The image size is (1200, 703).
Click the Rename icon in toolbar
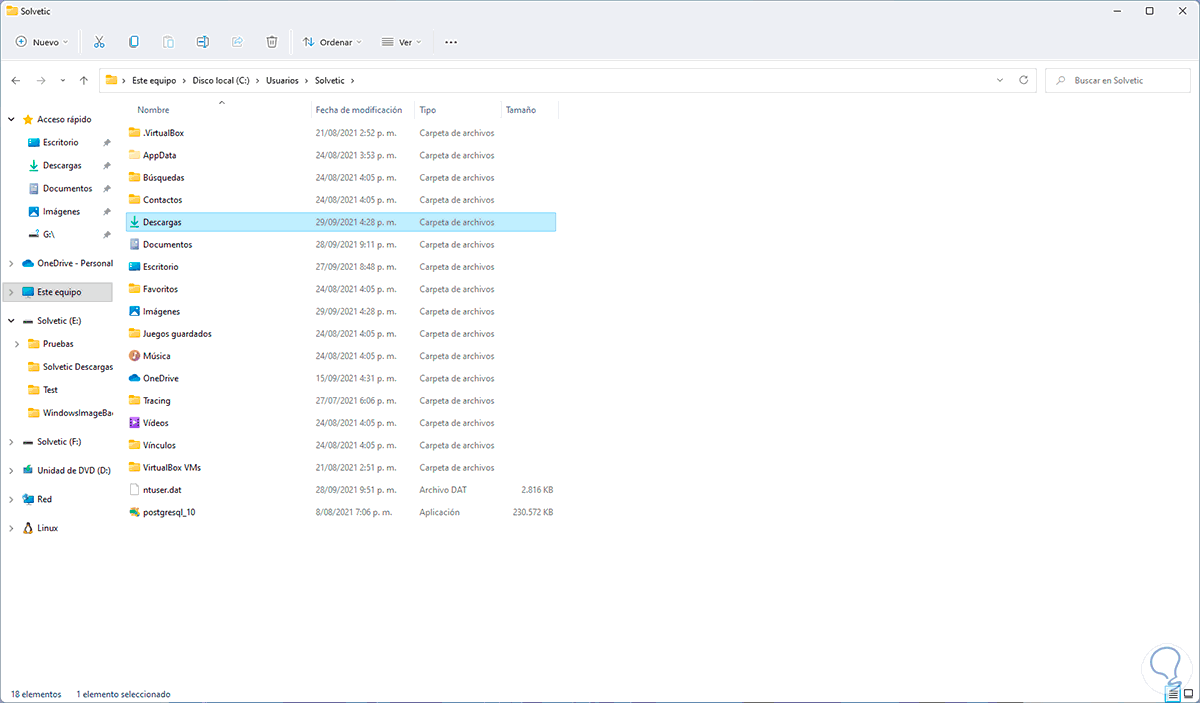tap(203, 42)
